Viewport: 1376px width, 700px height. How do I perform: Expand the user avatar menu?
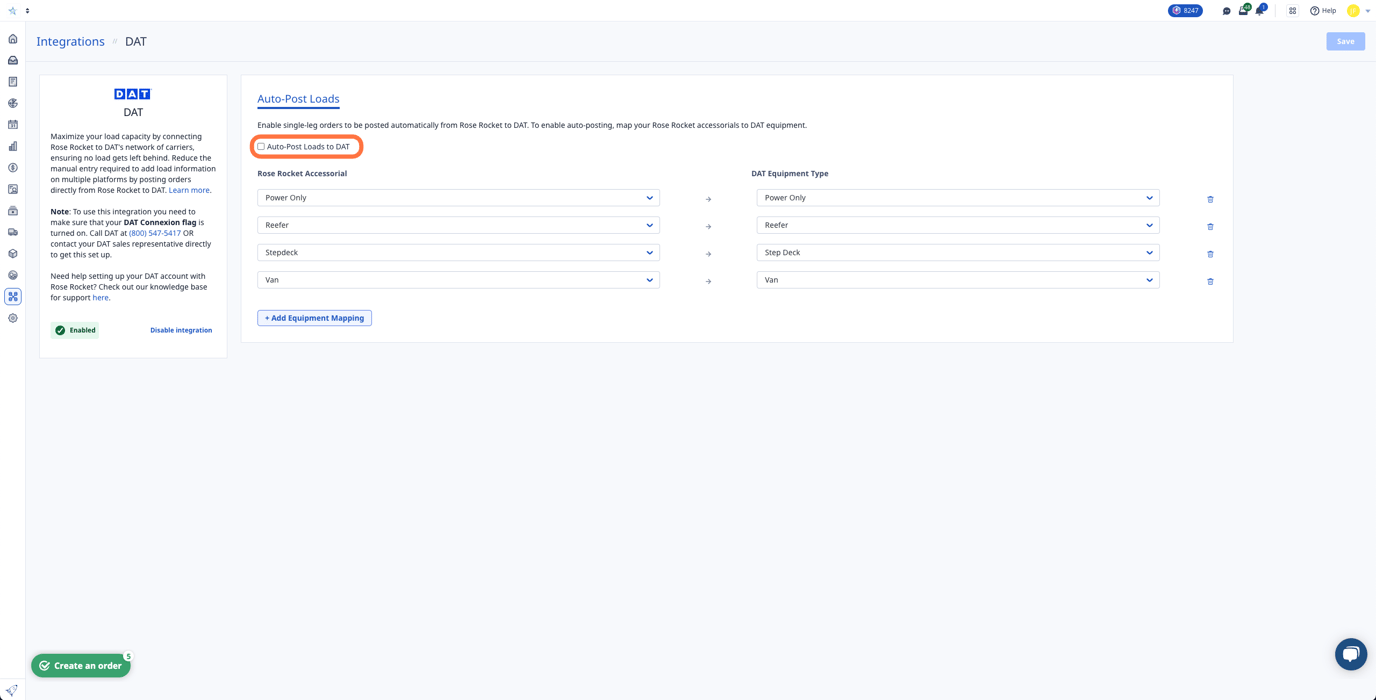point(1356,10)
